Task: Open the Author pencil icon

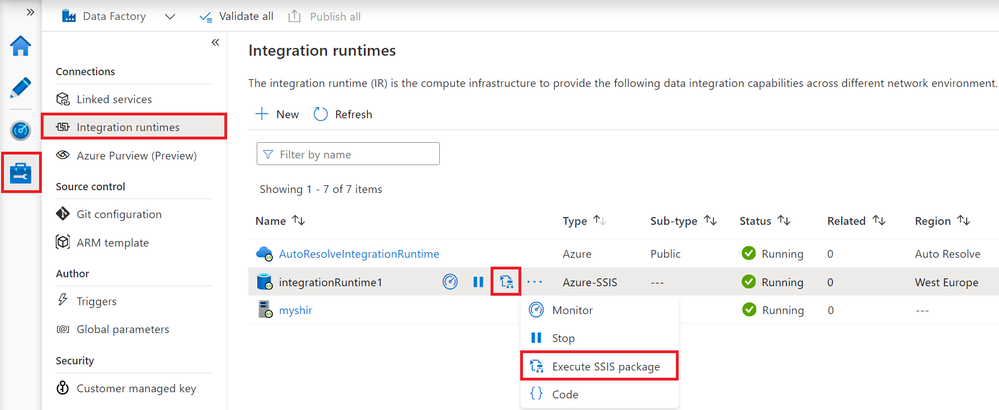Action: pyautogui.click(x=20, y=88)
